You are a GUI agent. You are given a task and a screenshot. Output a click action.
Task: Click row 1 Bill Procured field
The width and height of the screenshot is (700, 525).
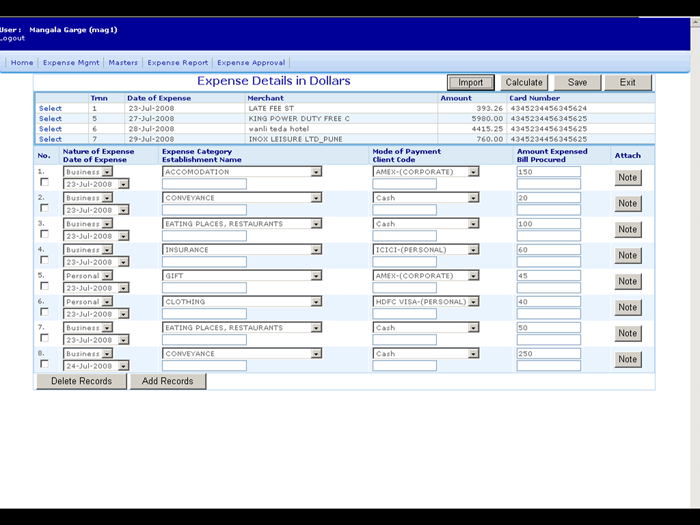pos(549,184)
